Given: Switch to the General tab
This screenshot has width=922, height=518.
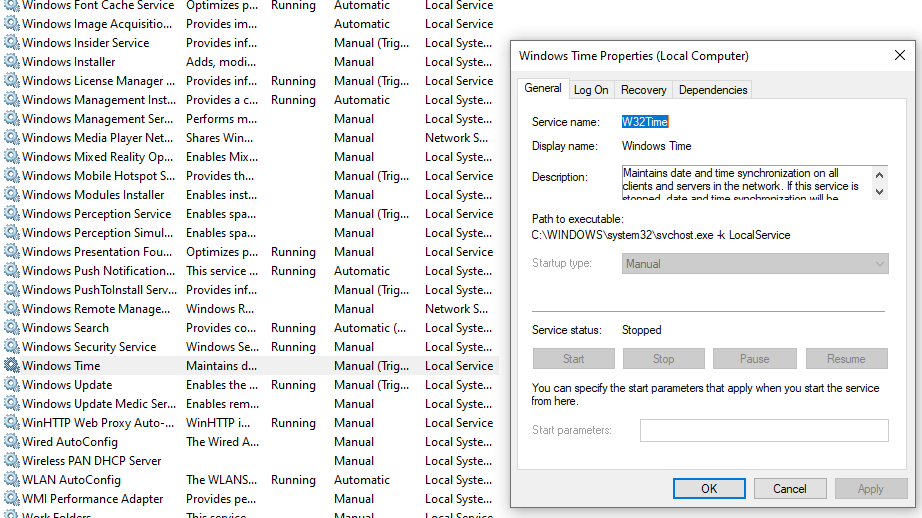Looking at the screenshot, I should [543, 88].
